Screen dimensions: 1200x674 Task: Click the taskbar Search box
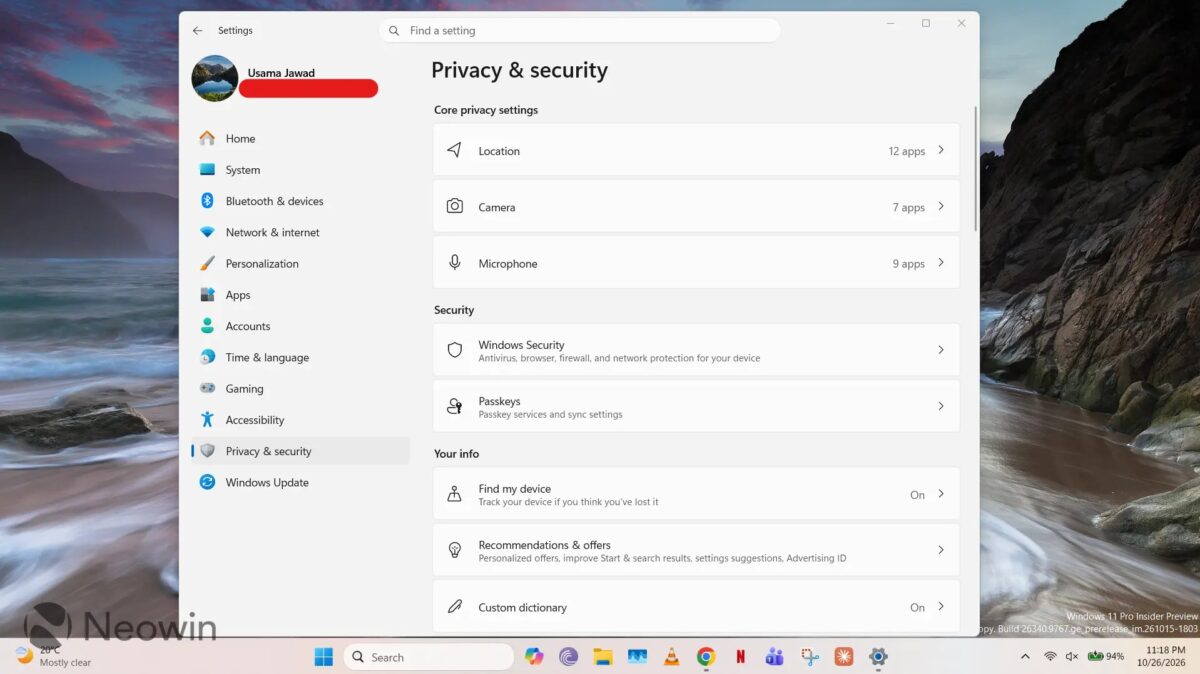click(429, 657)
